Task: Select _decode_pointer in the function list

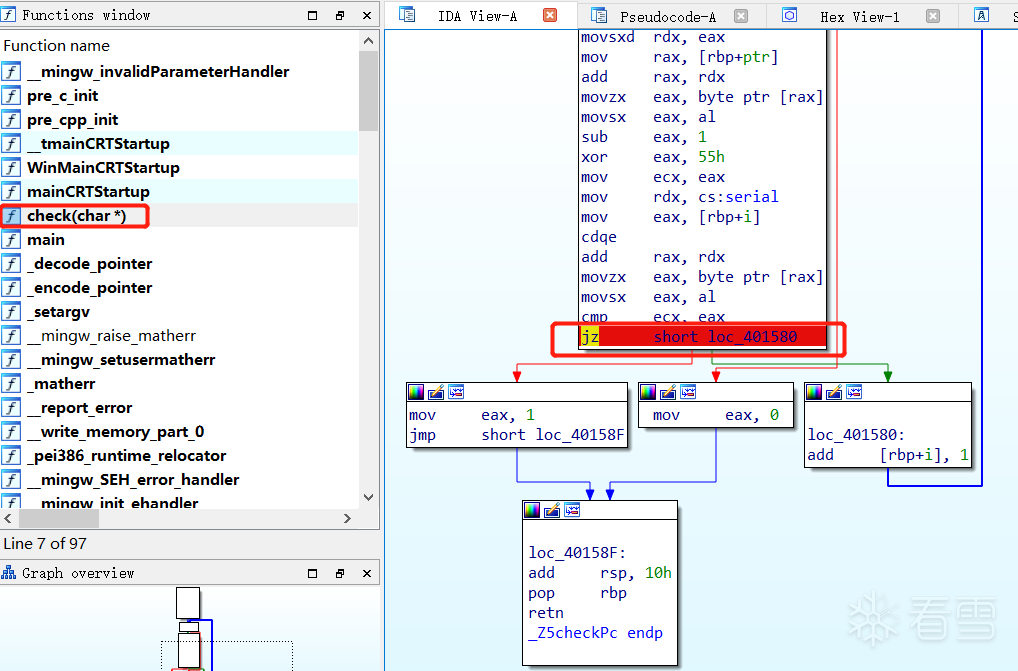Action: pos(179,264)
